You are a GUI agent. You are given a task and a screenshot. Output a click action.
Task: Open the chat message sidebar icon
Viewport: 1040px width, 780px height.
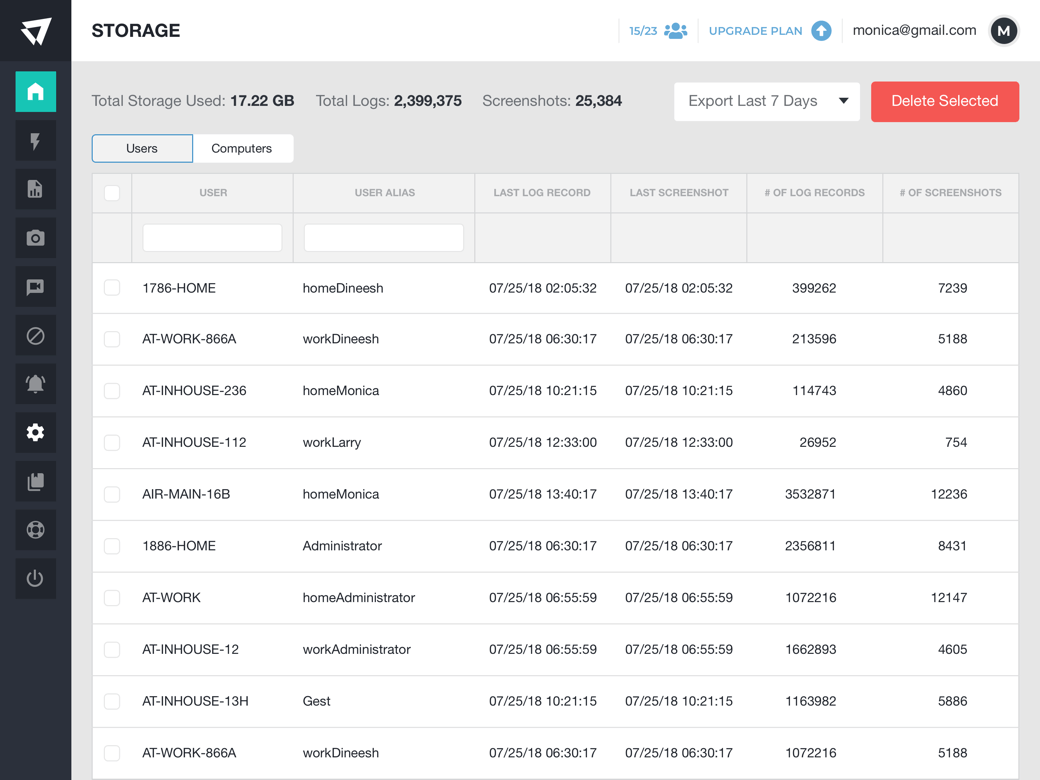tap(35, 287)
